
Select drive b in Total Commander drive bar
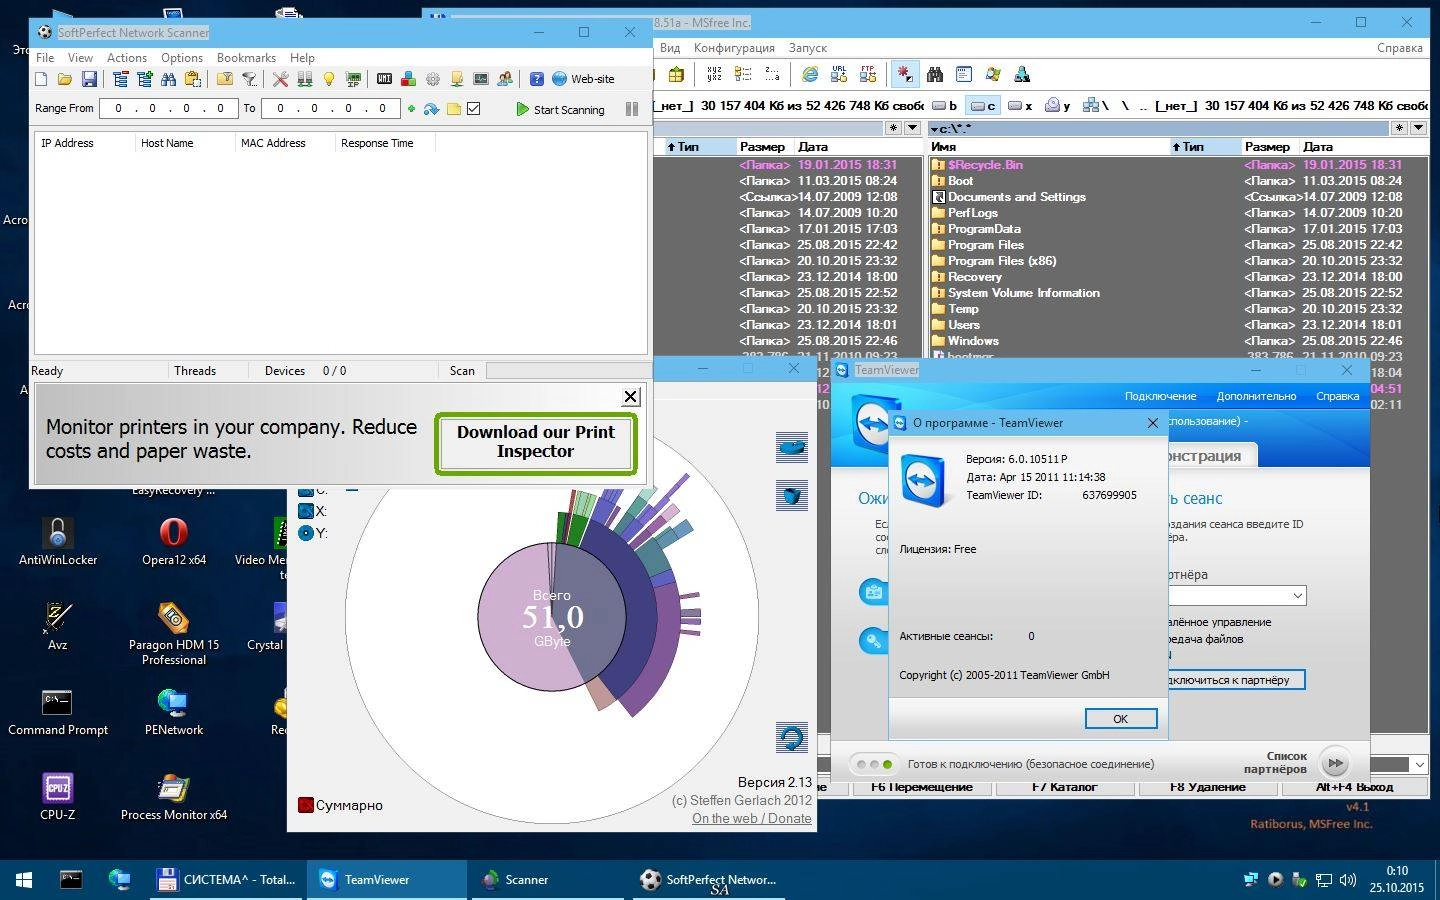pyautogui.click(x=945, y=105)
